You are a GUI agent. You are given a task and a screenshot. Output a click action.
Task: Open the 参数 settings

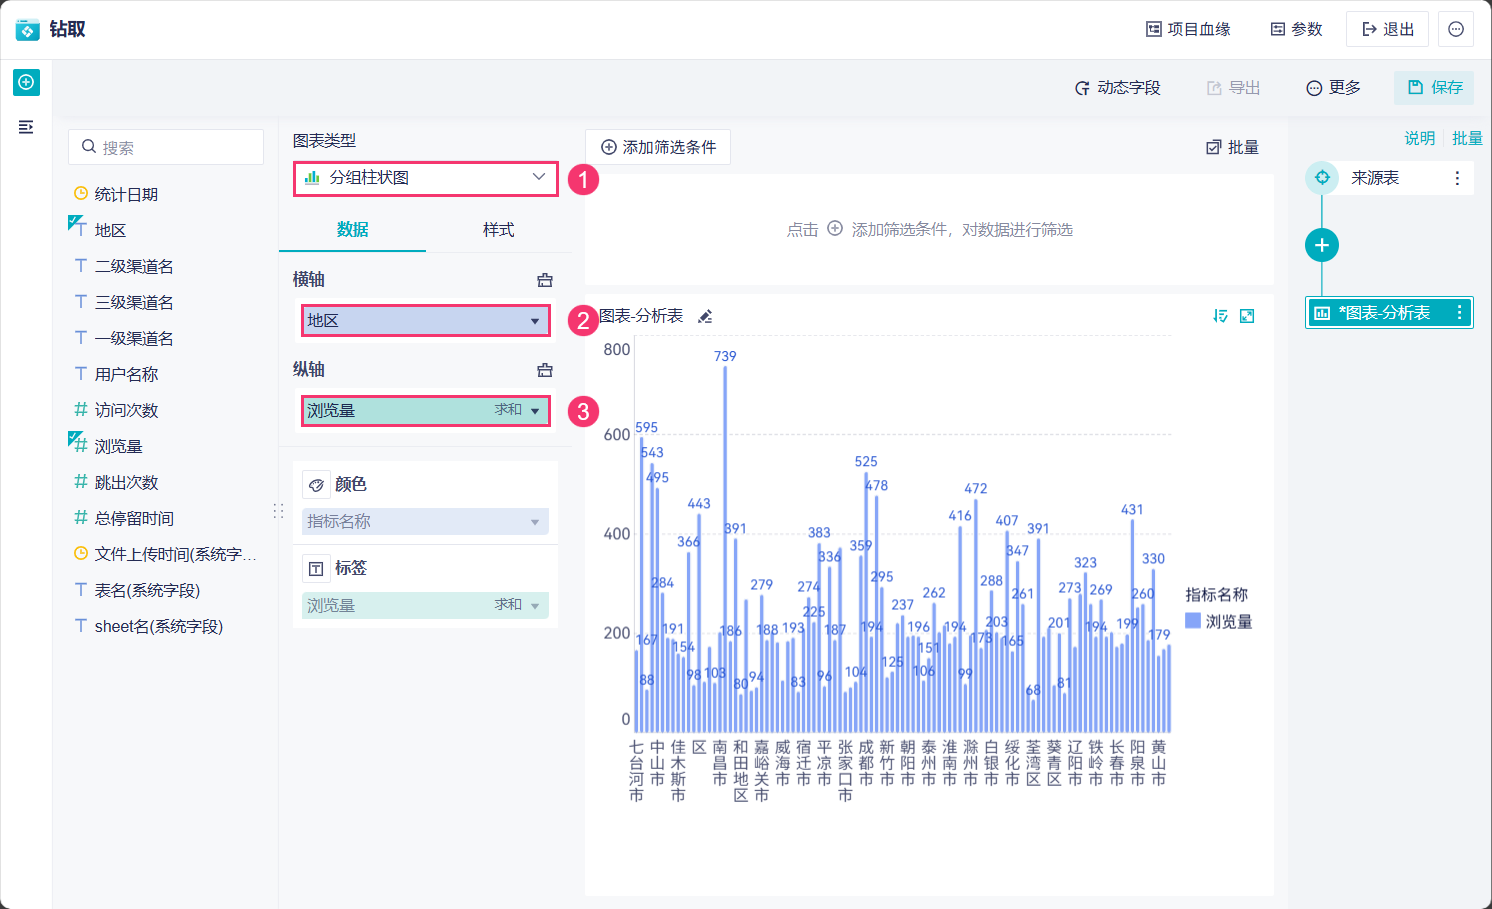tap(1296, 29)
